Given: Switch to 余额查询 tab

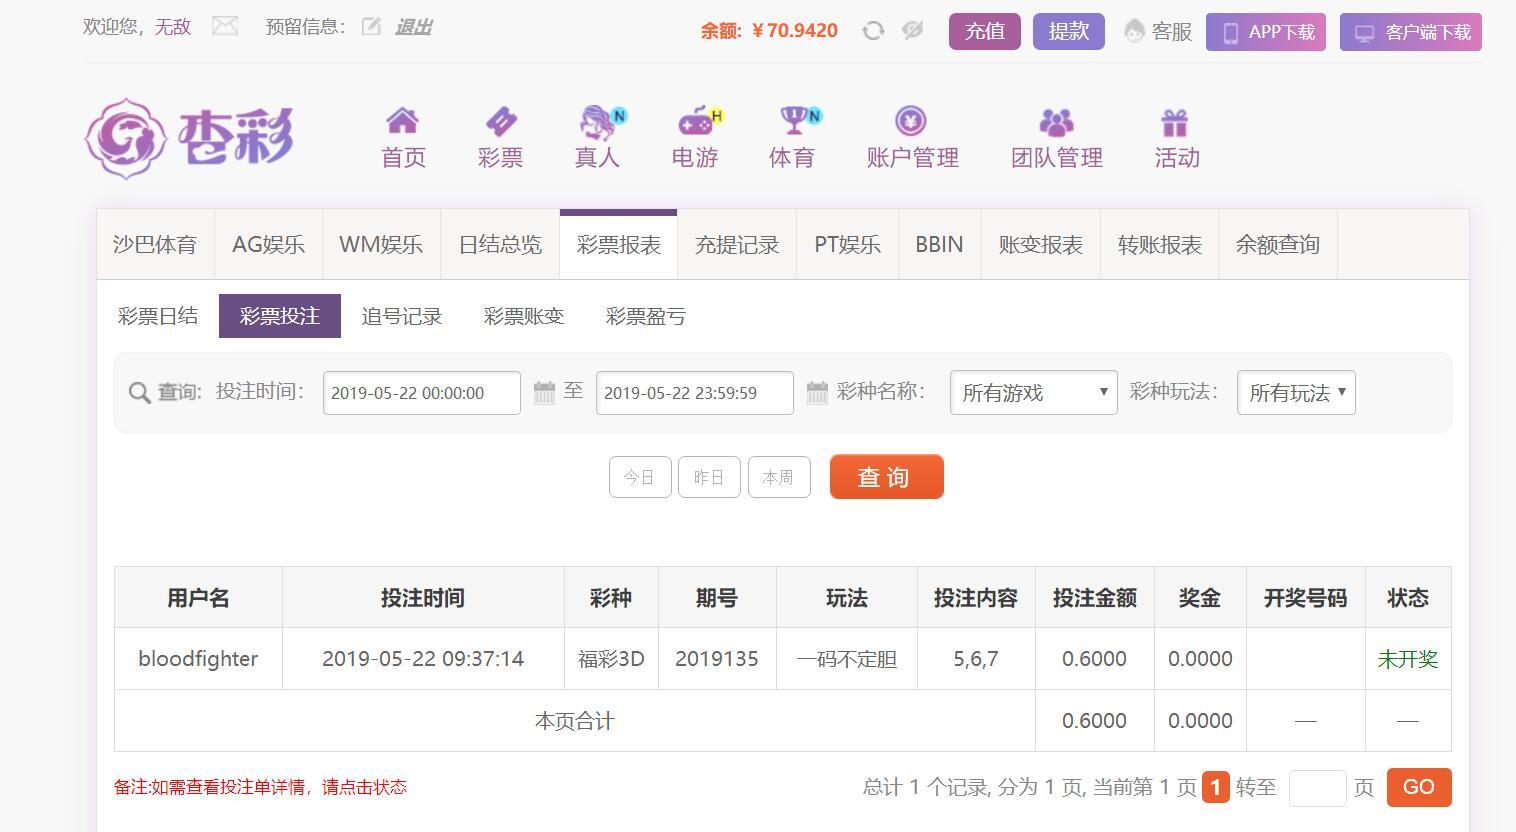Looking at the screenshot, I should (x=1277, y=245).
